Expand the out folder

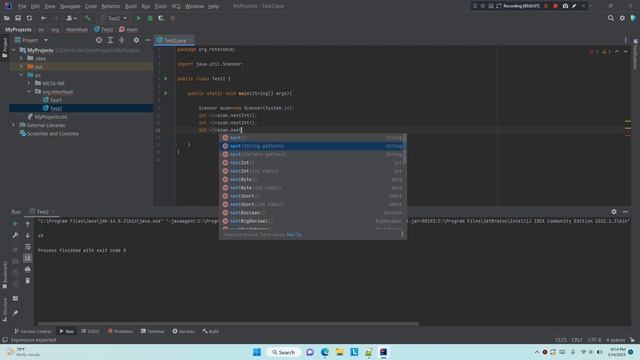[22, 67]
